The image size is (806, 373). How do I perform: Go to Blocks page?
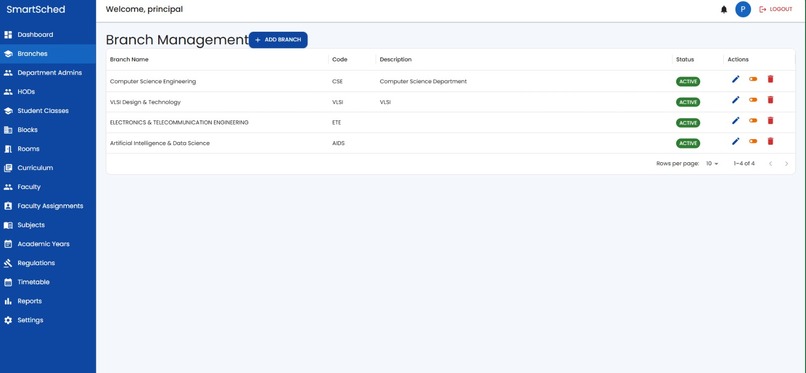[48, 130]
